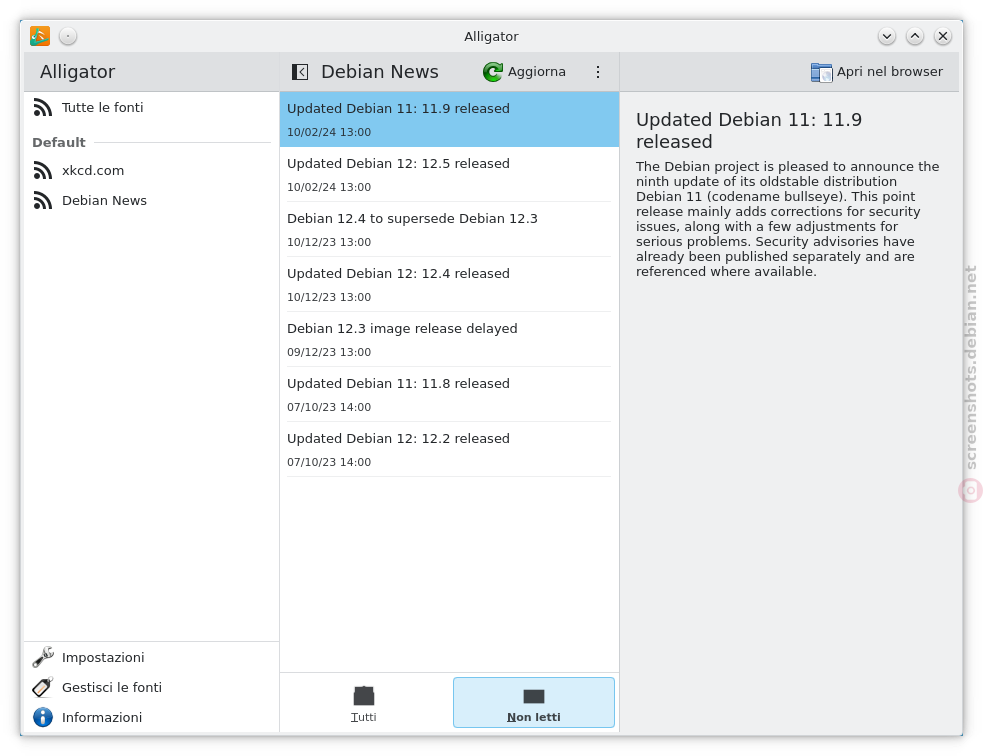Open Impostazioni settings
The height and width of the screenshot is (756, 983).
tap(151, 658)
